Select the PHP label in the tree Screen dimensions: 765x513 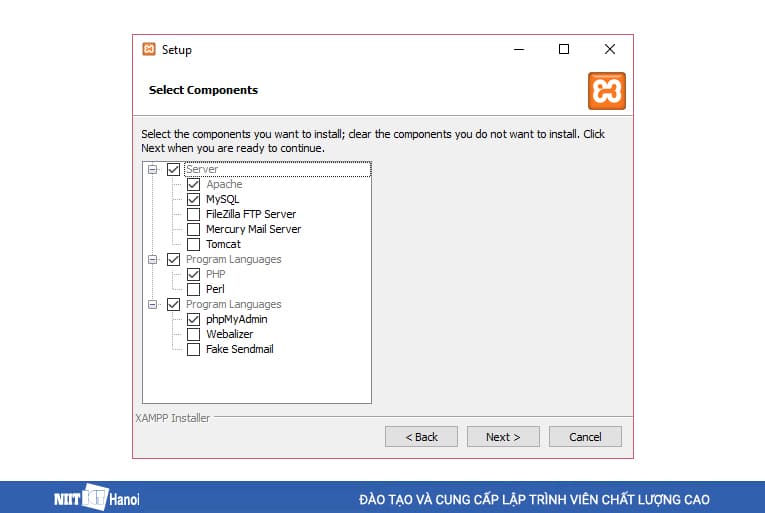216,274
